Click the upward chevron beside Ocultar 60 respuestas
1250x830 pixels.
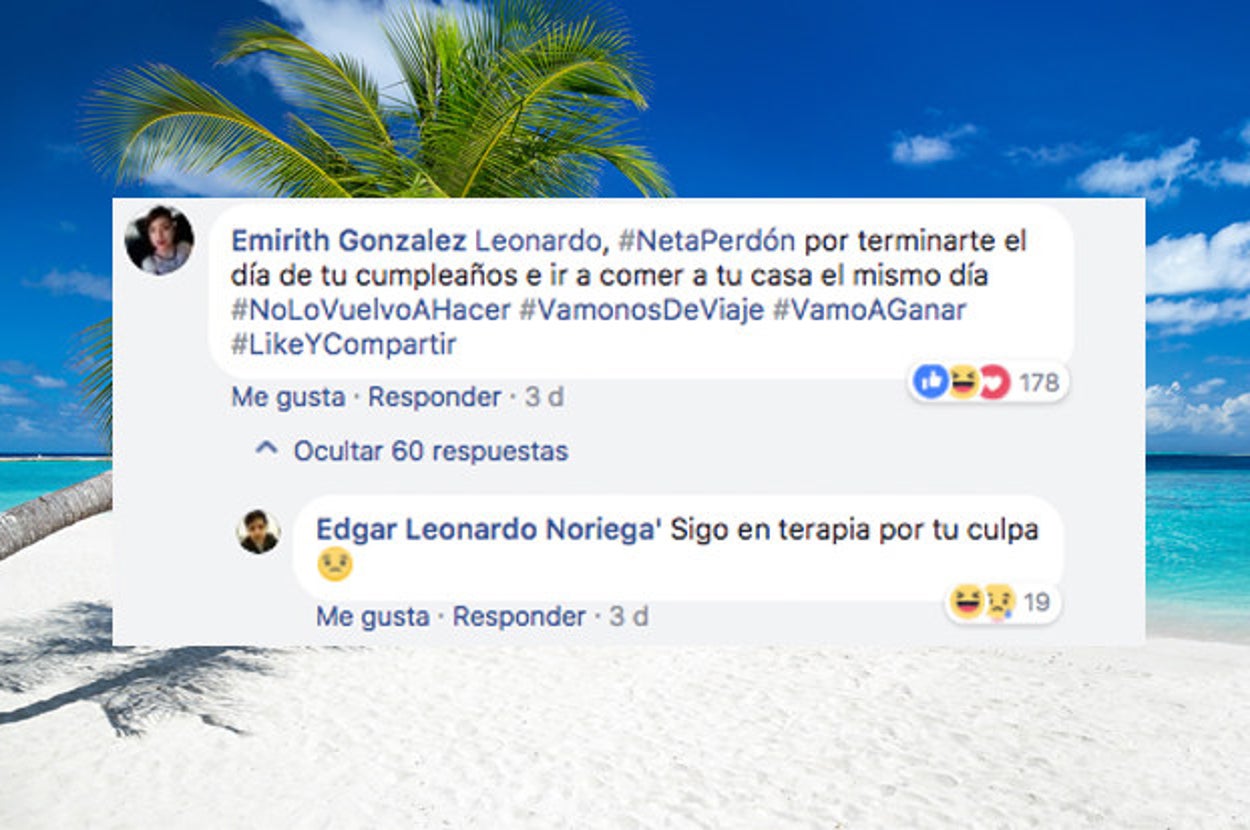click(x=266, y=450)
